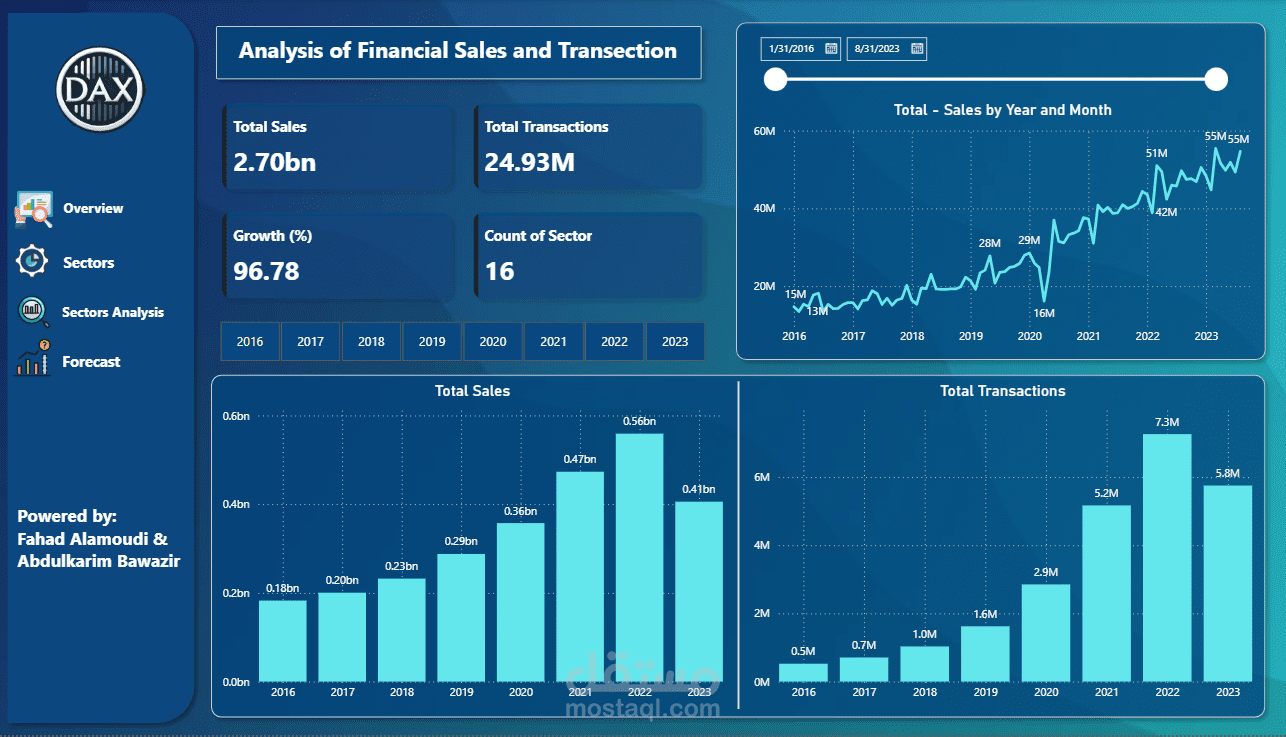Click the date slider end handle
The width and height of the screenshot is (1286, 737).
[1216, 79]
